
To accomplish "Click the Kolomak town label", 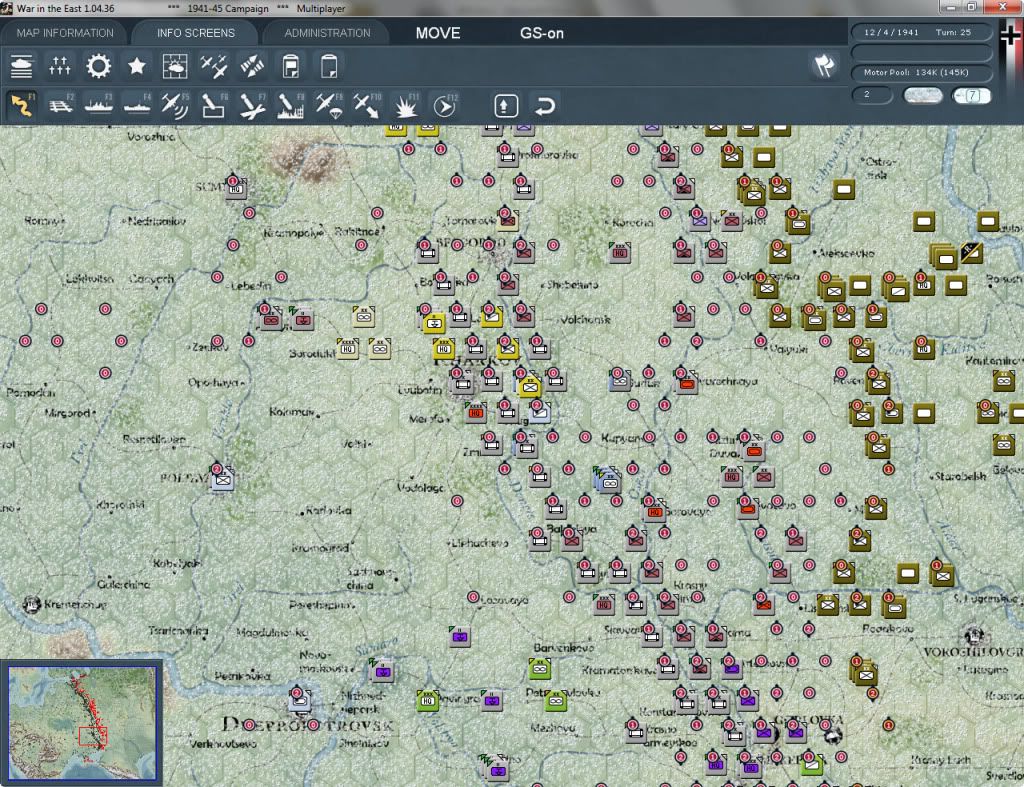I will [x=291, y=411].
